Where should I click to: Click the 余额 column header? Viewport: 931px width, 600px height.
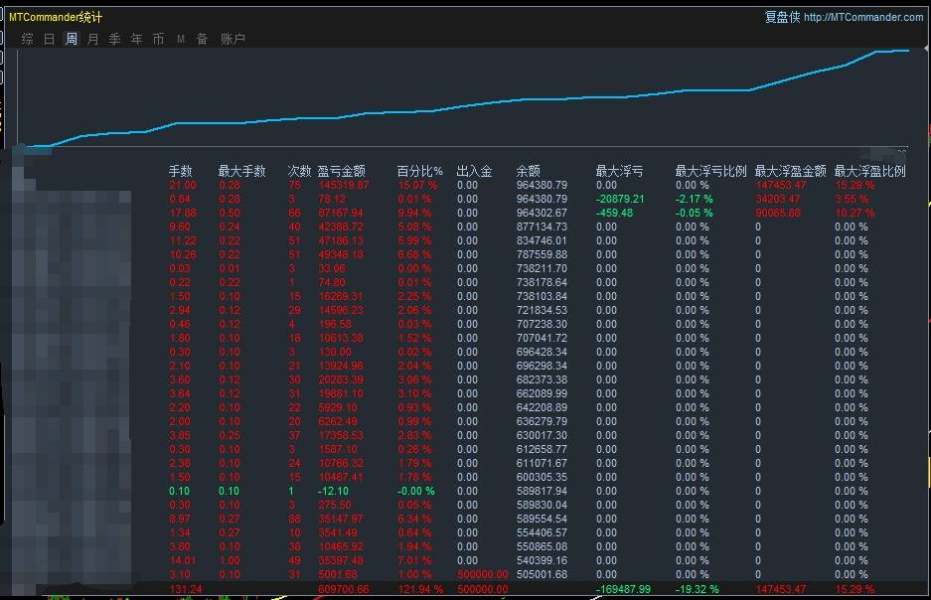click(x=528, y=171)
